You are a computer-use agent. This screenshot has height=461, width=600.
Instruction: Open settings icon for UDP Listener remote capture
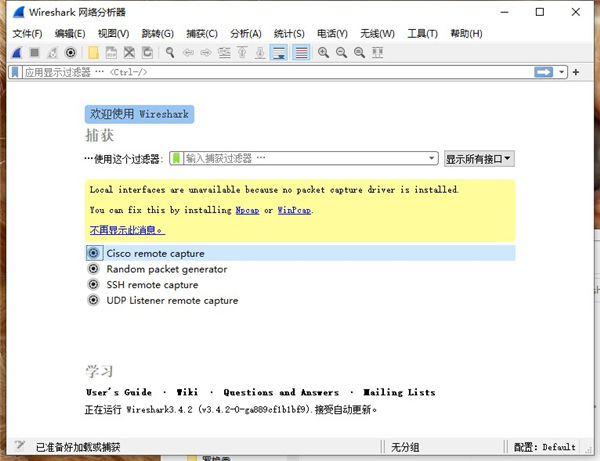pyautogui.click(x=94, y=300)
